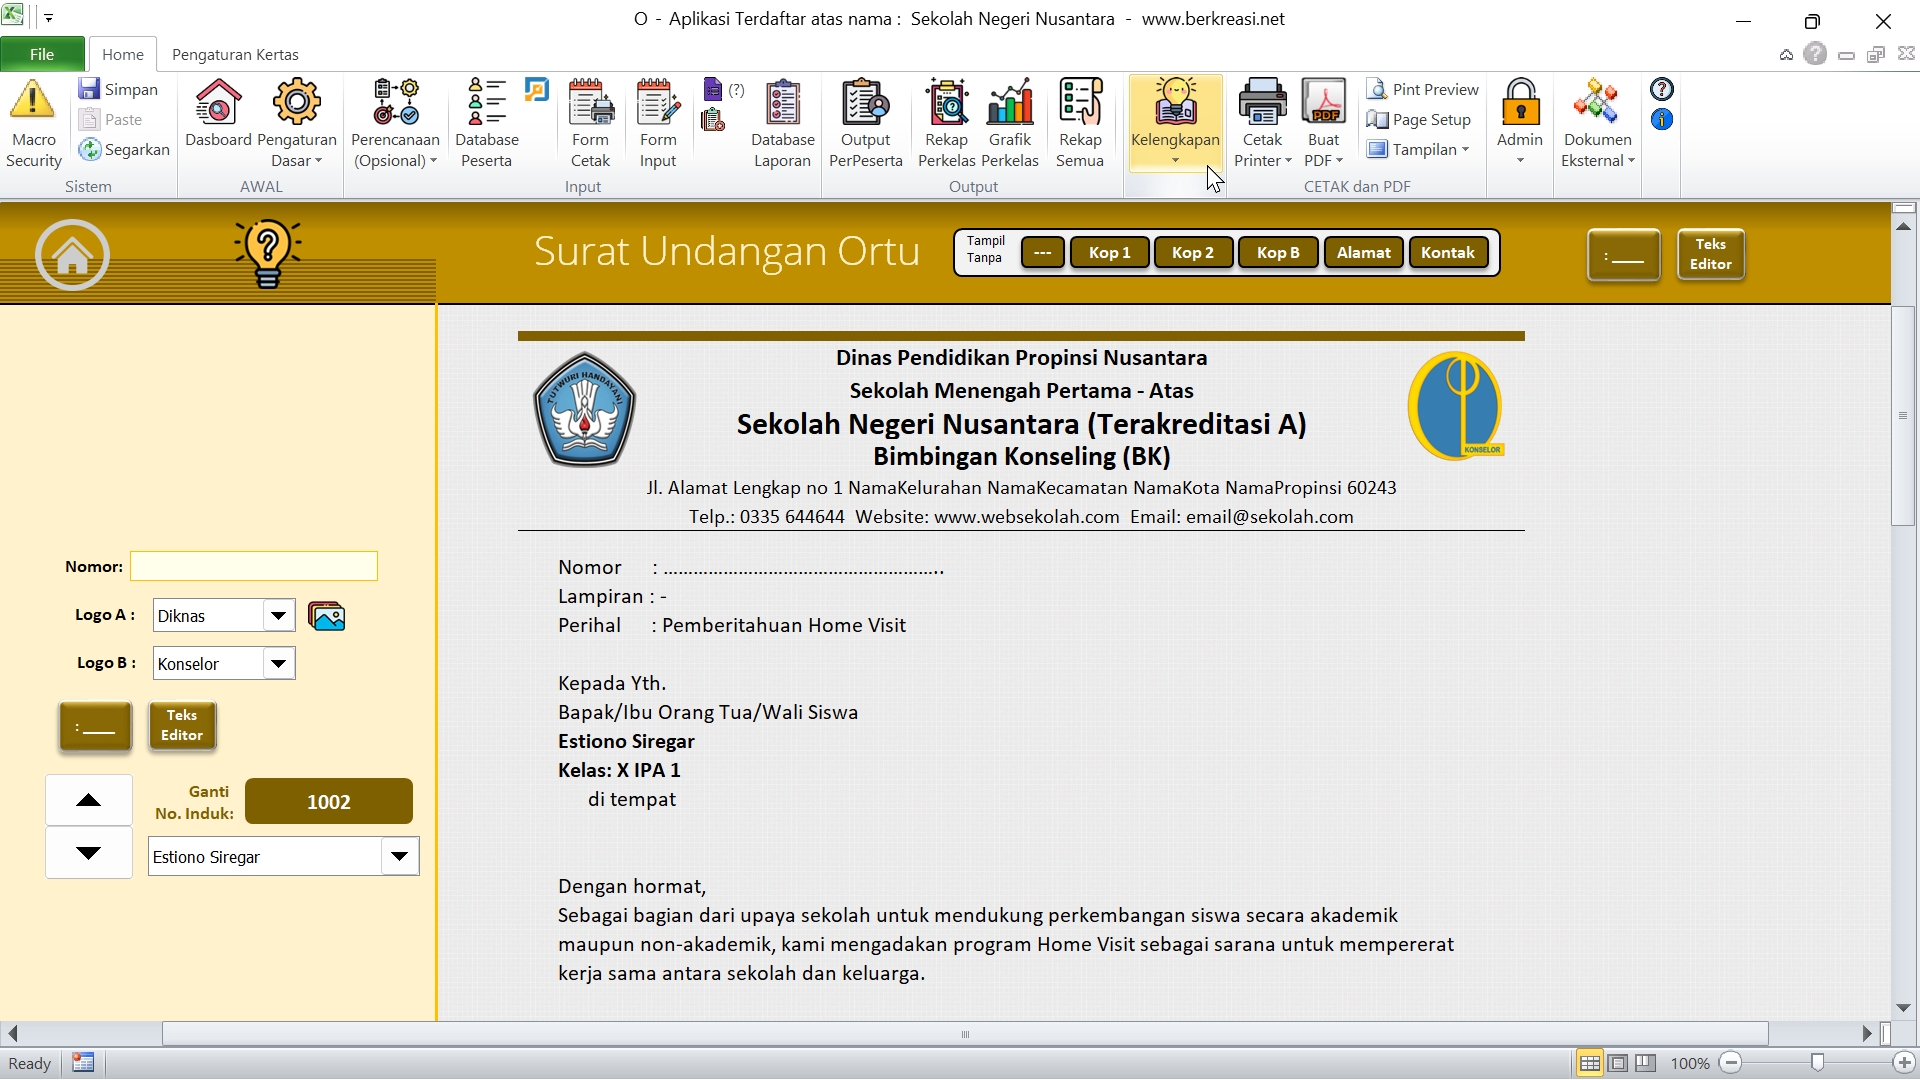Click the Simpan save button

pyautogui.click(x=118, y=89)
